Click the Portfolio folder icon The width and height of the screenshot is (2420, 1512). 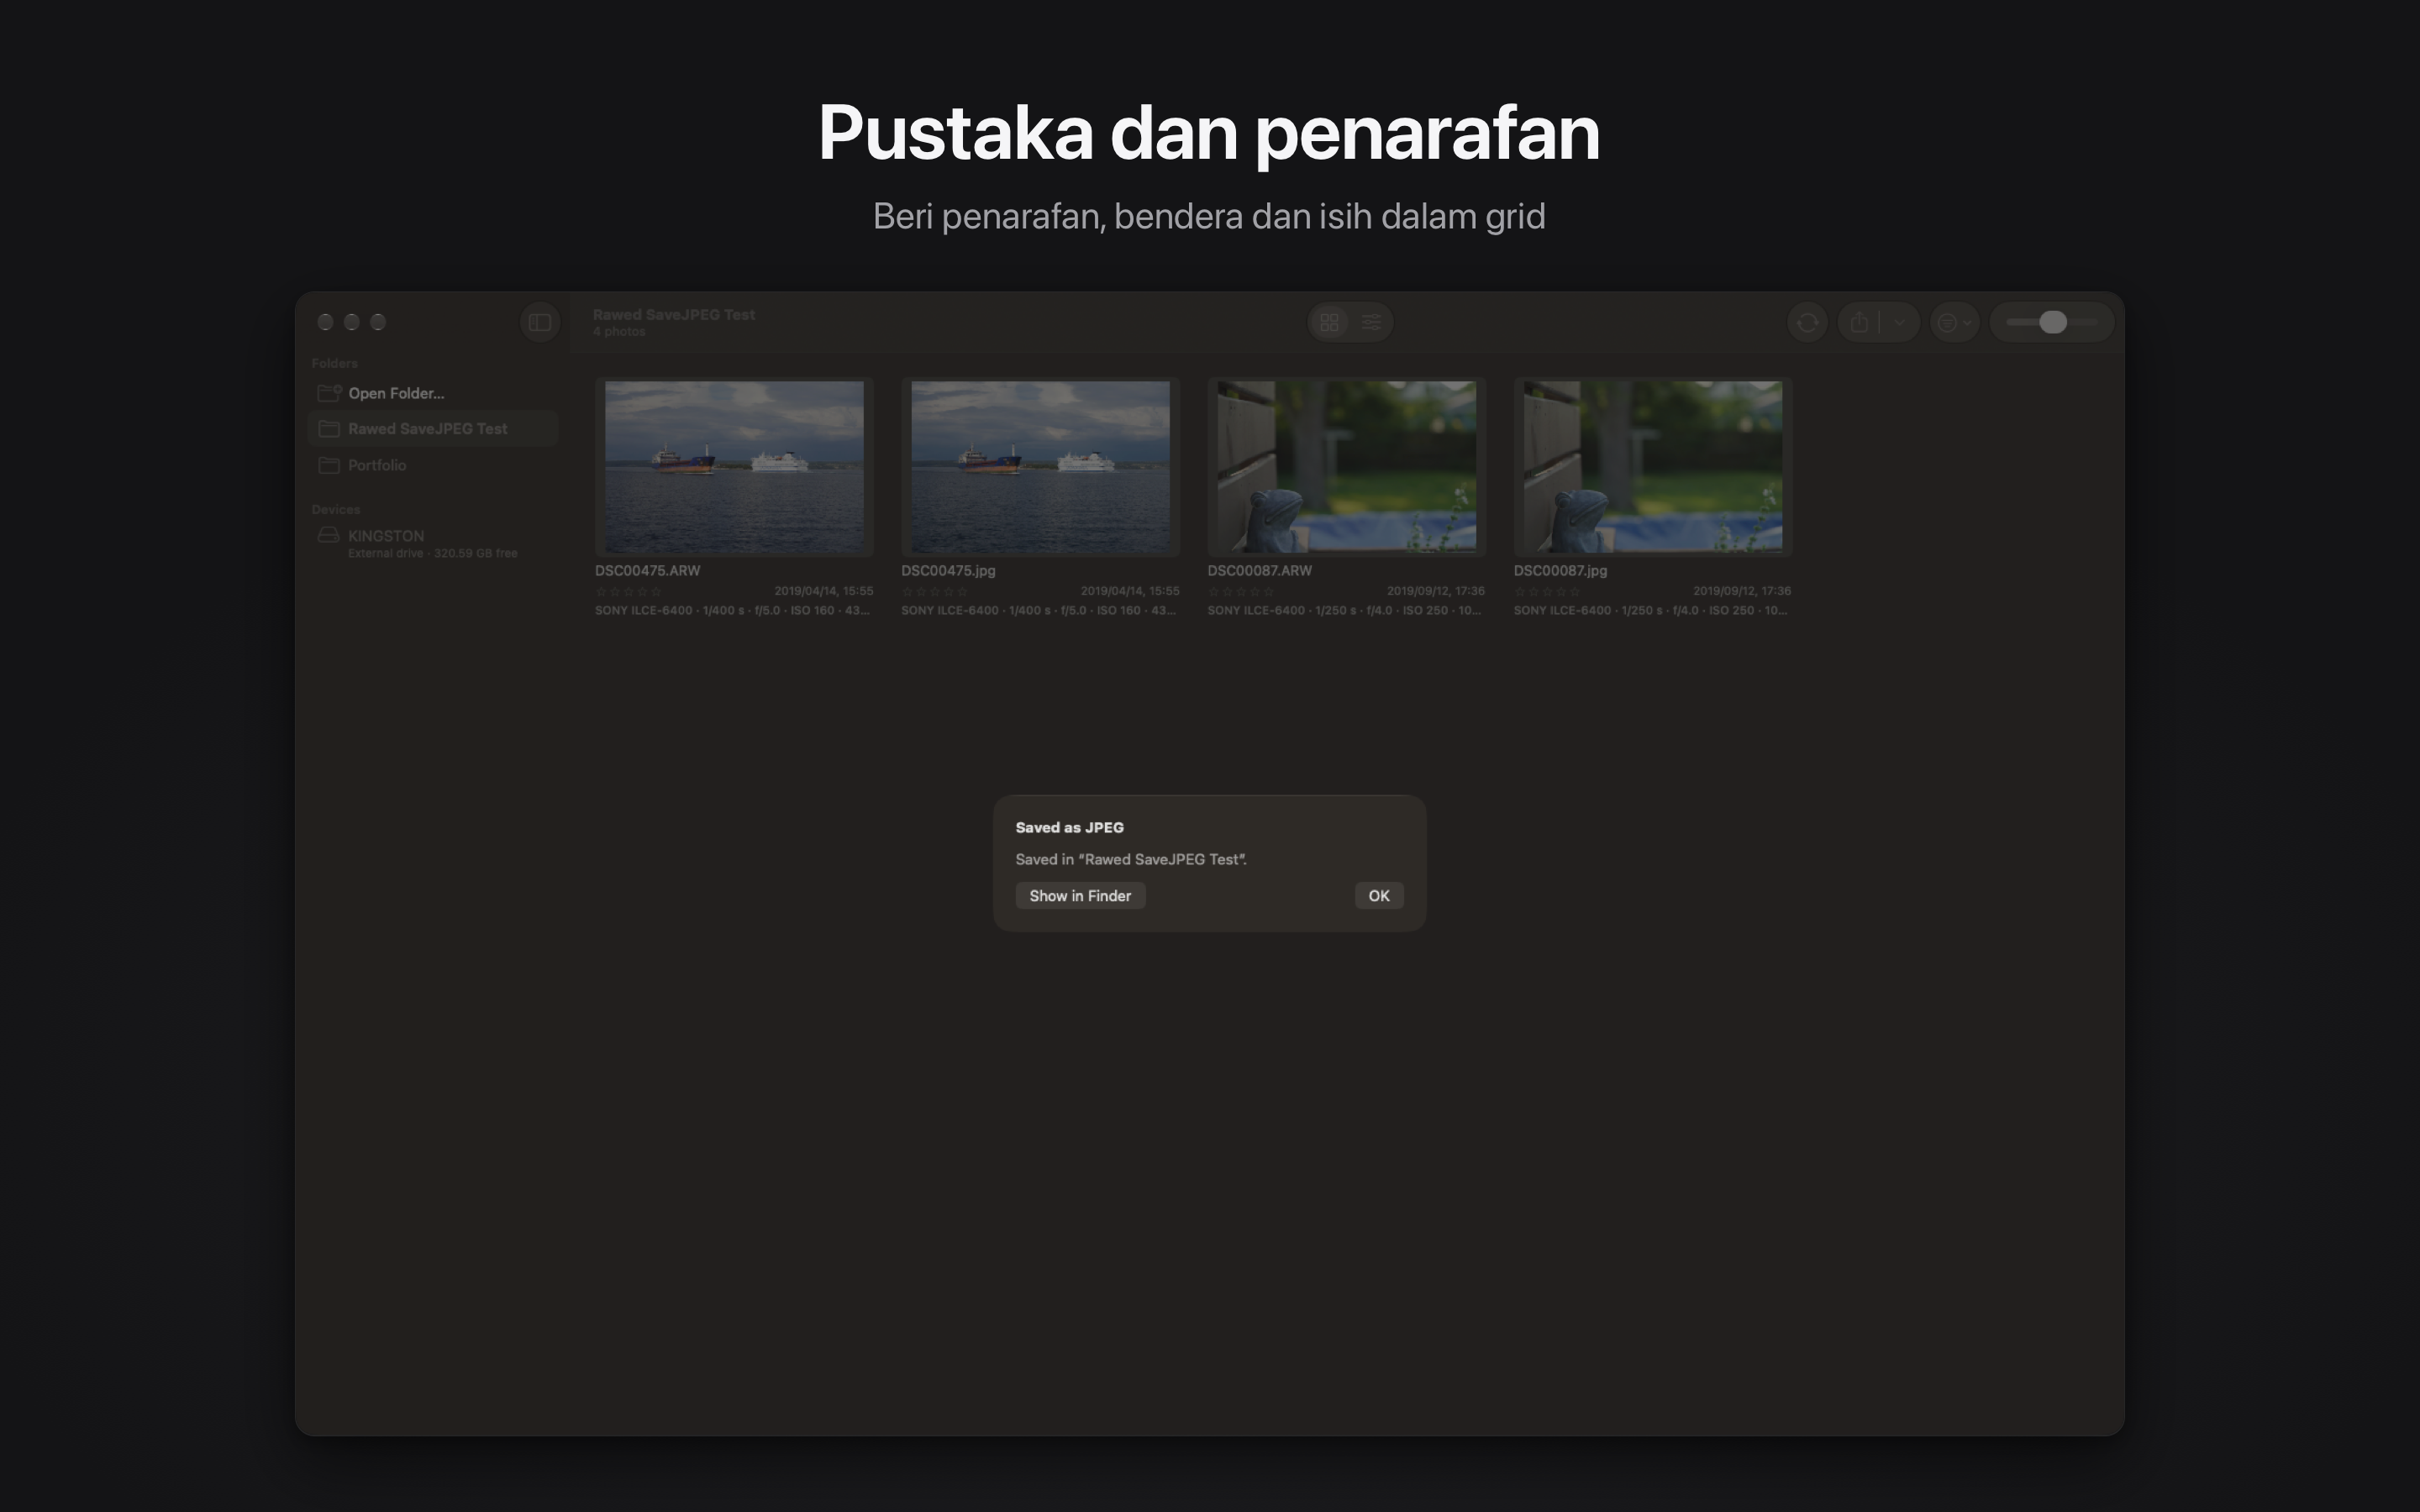click(329, 465)
